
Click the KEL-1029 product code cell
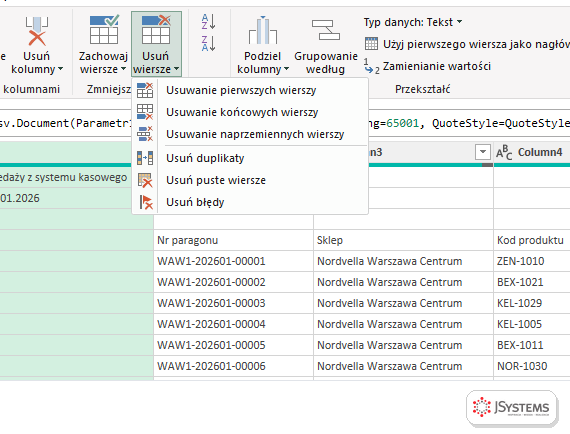tap(532, 303)
